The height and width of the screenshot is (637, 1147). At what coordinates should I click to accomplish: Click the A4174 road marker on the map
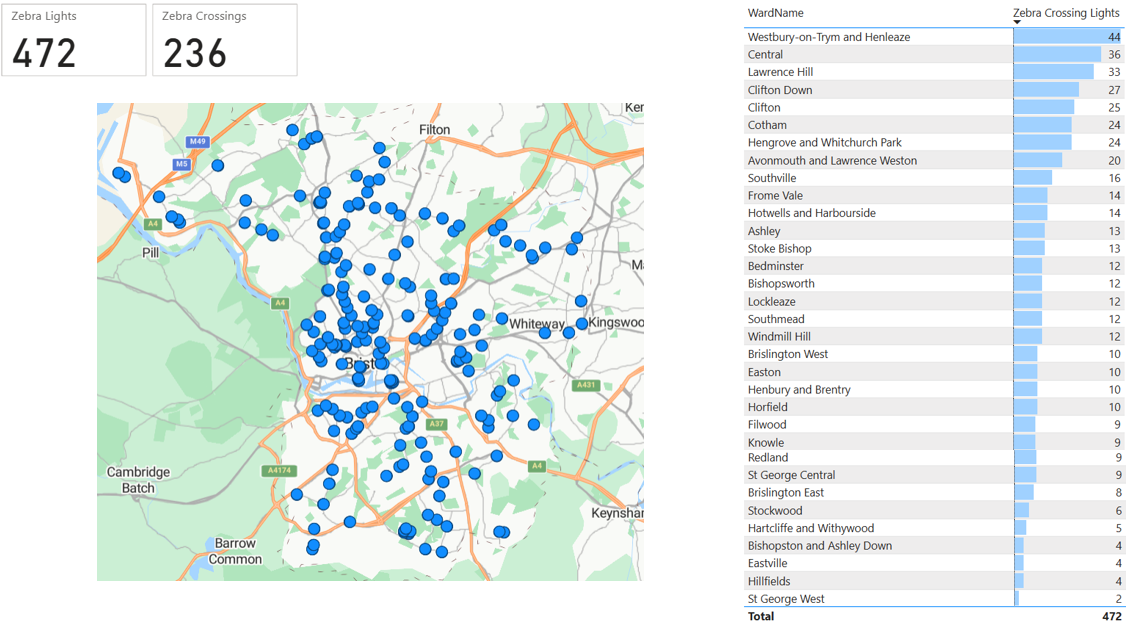tap(279, 471)
